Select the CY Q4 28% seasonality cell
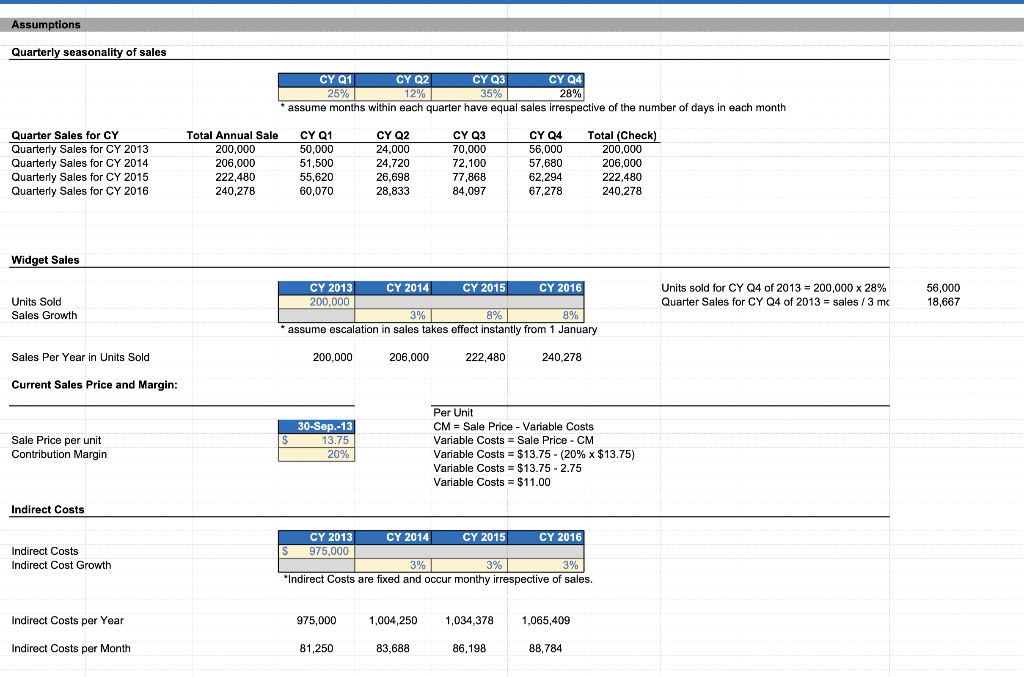Image resolution: width=1024 pixels, height=677 pixels. [x=546, y=94]
